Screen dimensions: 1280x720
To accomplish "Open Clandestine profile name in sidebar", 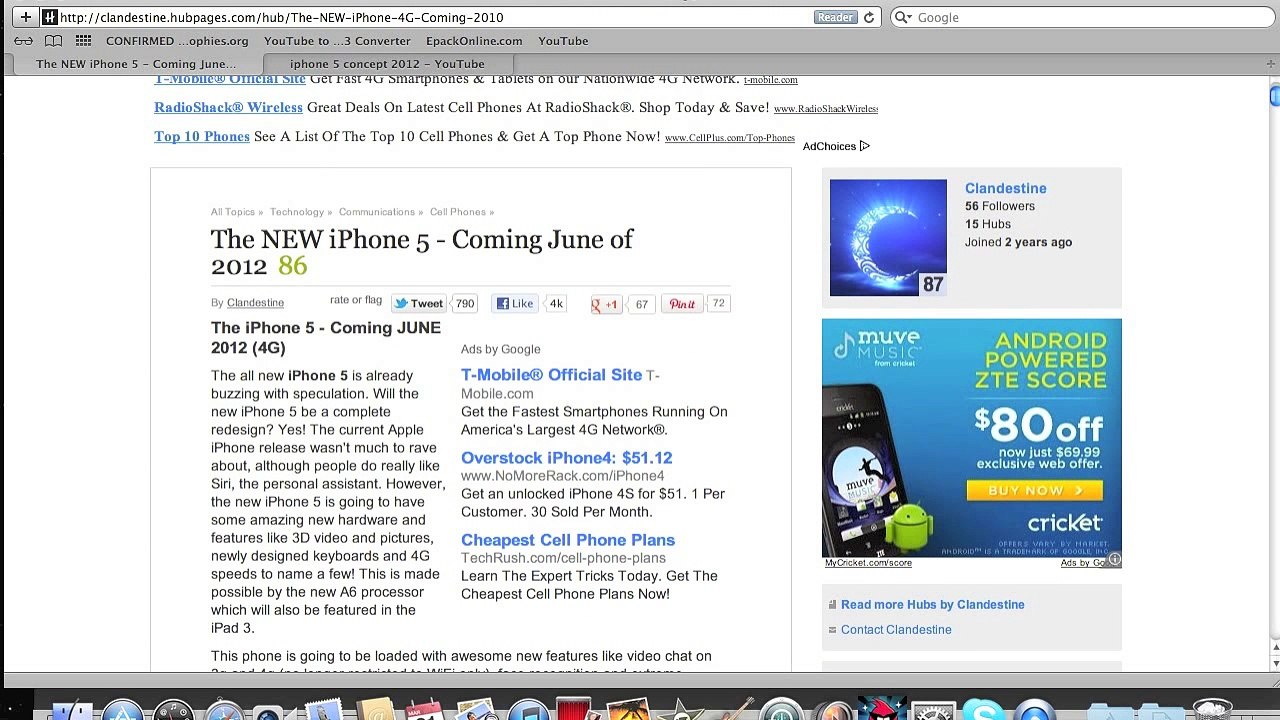I will [1005, 188].
